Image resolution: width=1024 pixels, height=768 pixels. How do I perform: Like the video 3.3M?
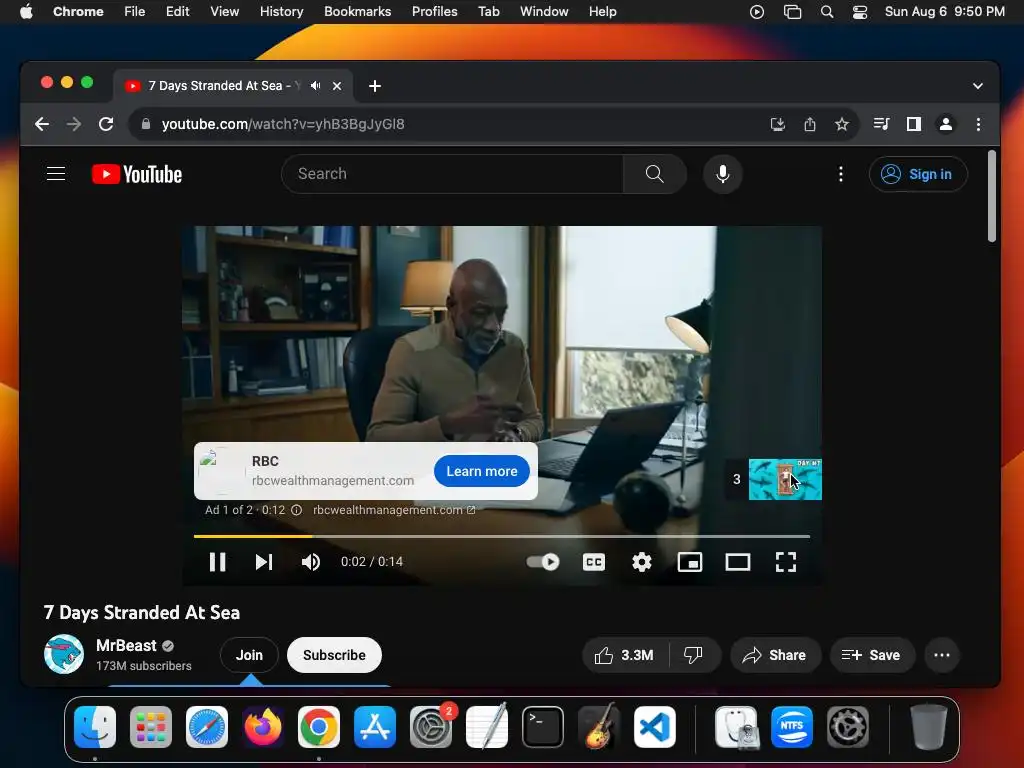[x=625, y=655]
